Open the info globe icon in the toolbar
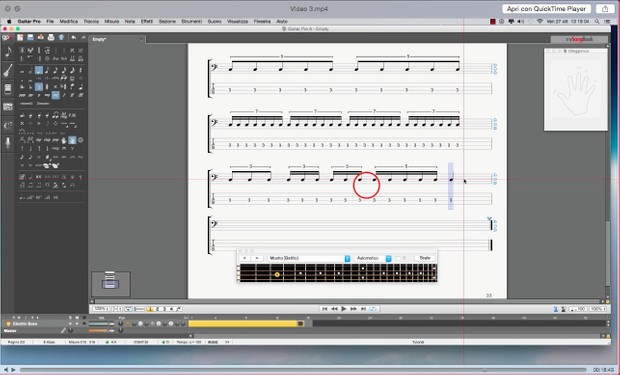 (x=61, y=38)
